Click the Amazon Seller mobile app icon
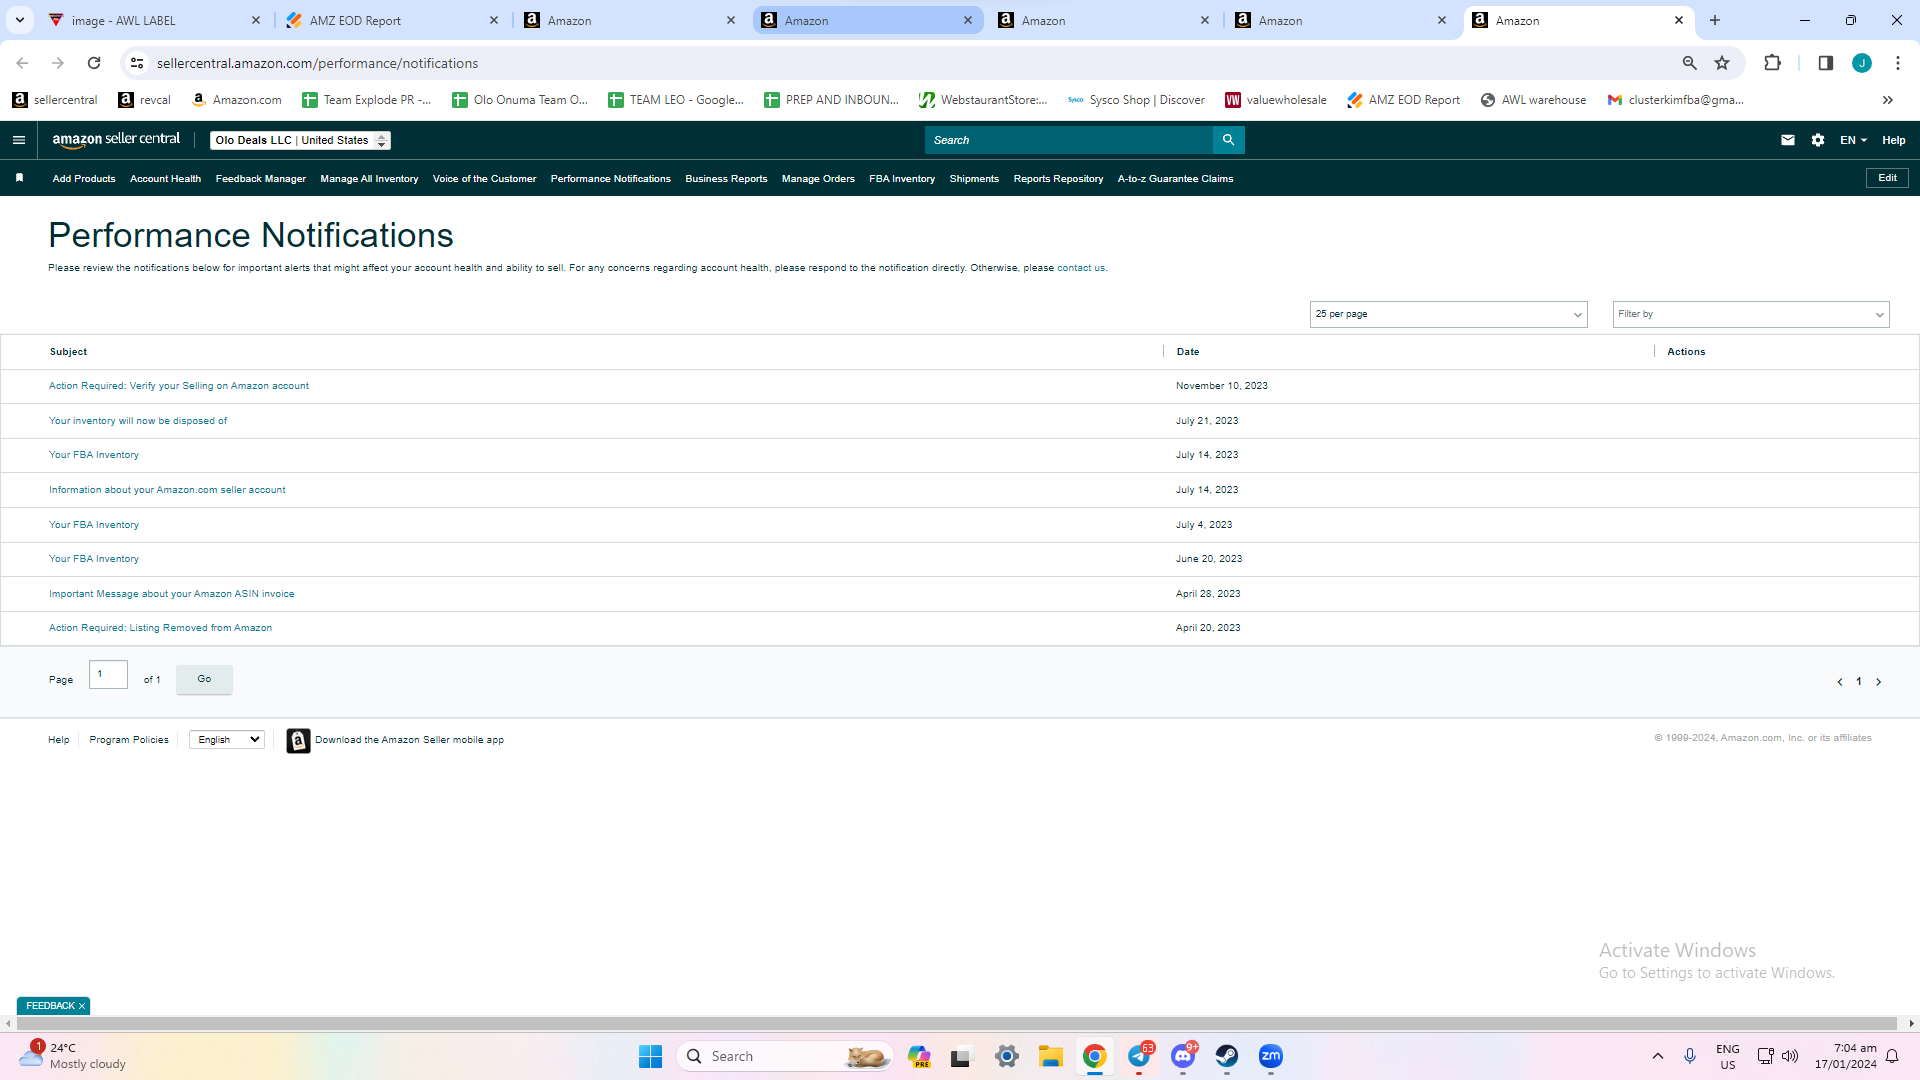The image size is (1920, 1080). (298, 740)
